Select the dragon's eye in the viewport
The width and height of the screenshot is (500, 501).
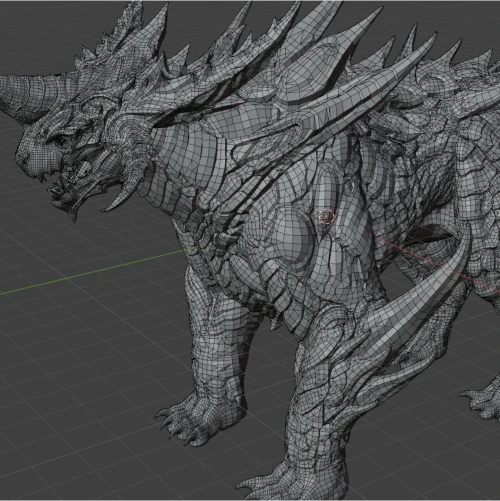tap(62, 142)
